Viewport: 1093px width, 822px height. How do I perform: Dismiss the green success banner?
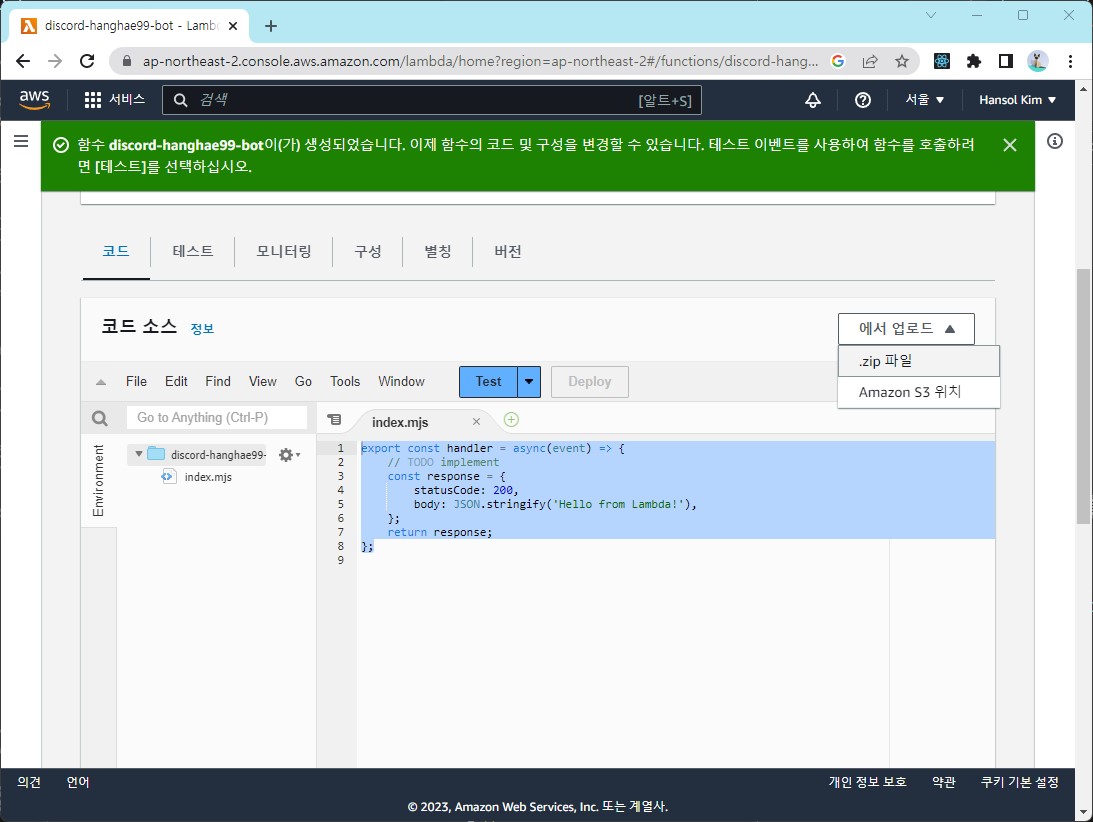[1009, 145]
